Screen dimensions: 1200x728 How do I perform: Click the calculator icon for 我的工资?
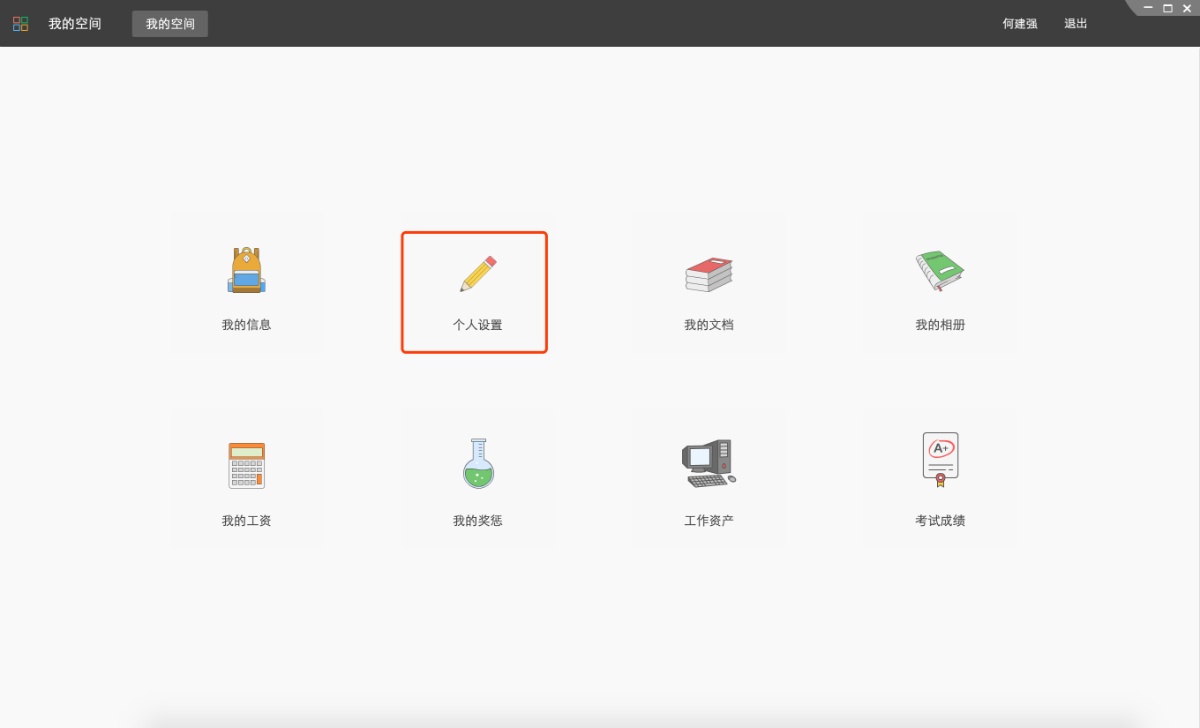(x=246, y=465)
